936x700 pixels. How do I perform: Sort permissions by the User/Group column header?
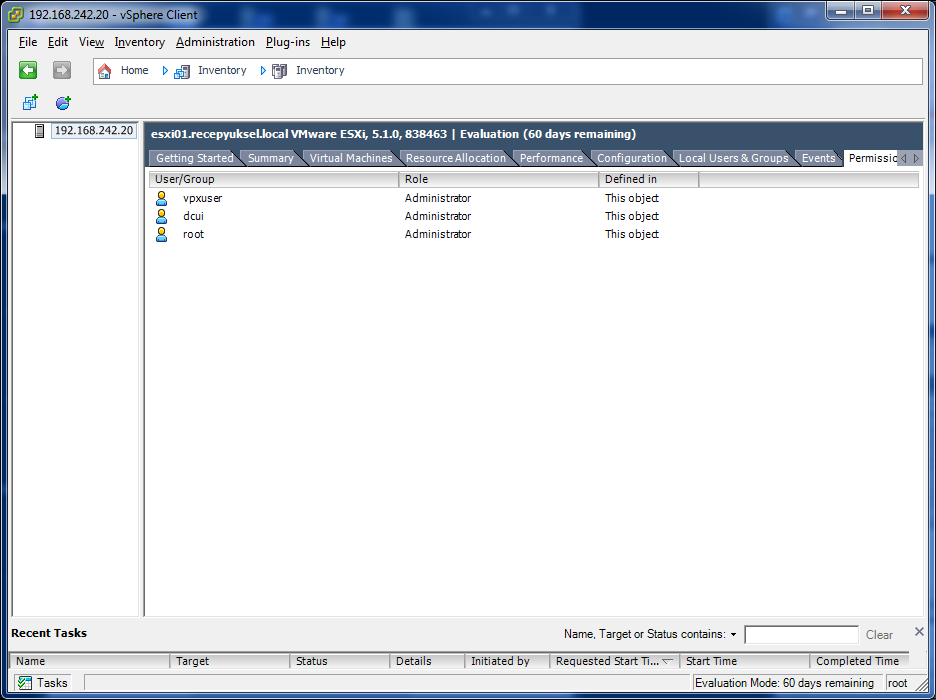pyautogui.click(x=274, y=179)
